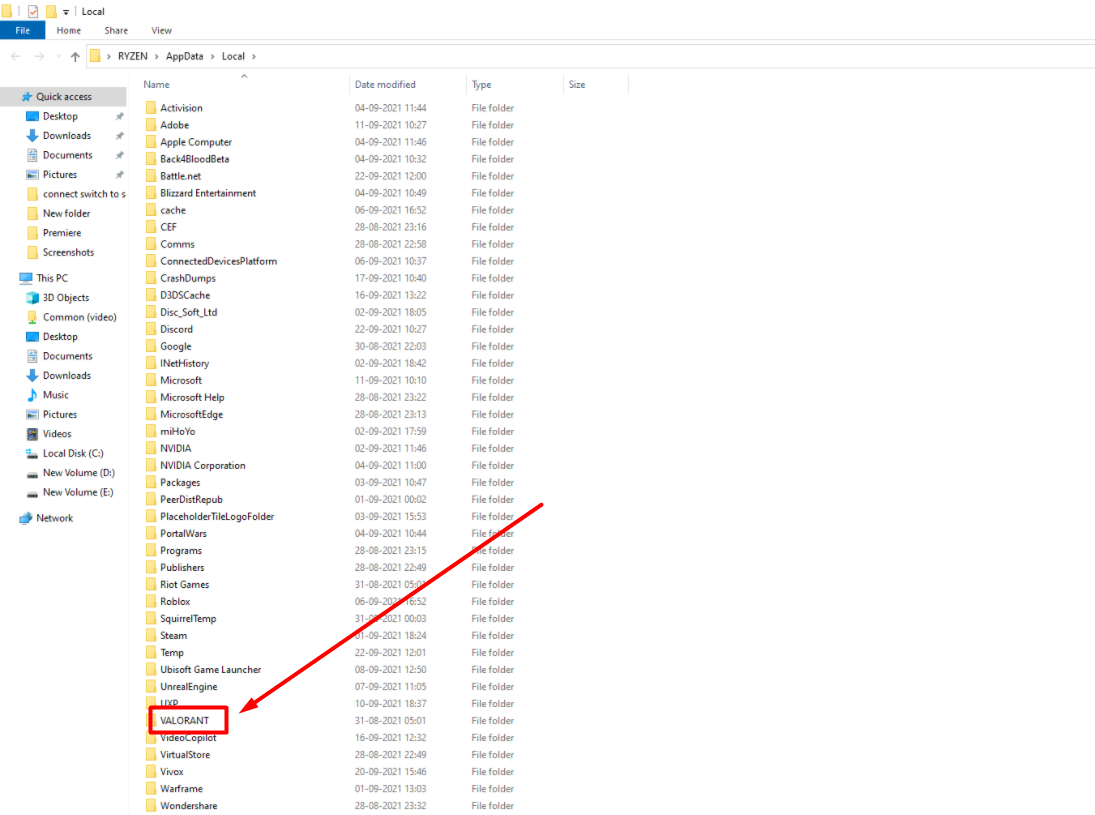Click AppData in the address breadcrumb
The width and height of the screenshot is (1095, 815).
pyautogui.click(x=184, y=56)
